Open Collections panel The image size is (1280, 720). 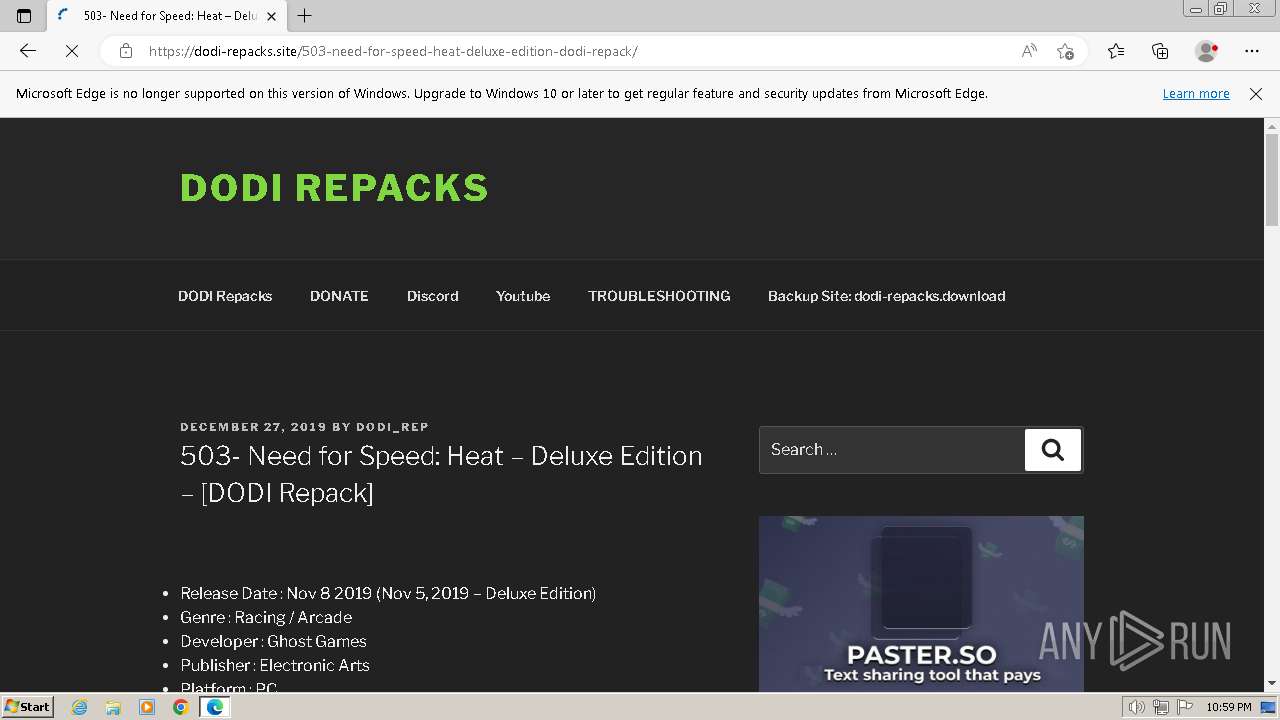[x=1160, y=51]
